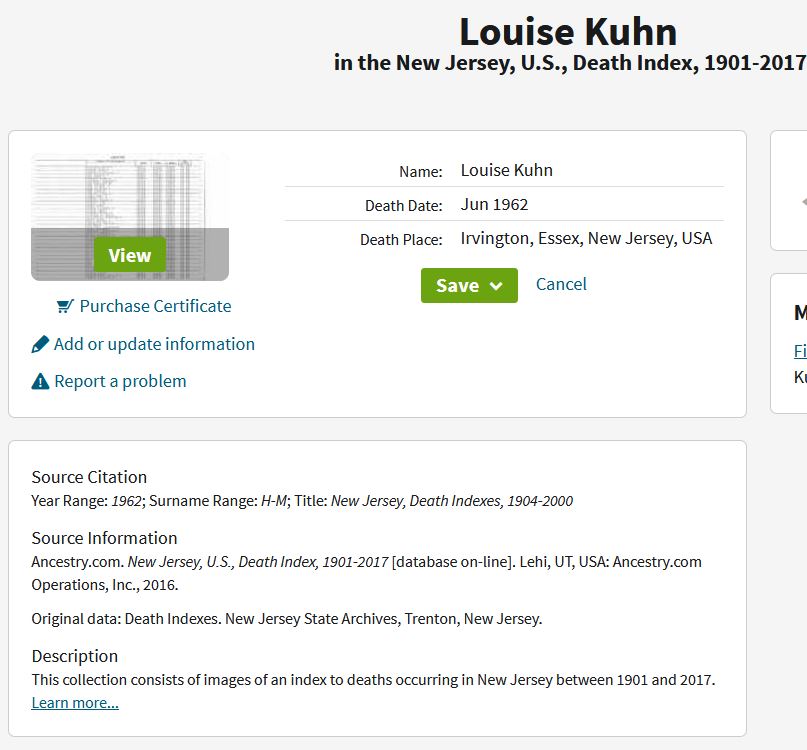Open the Add or update information link

click(154, 344)
